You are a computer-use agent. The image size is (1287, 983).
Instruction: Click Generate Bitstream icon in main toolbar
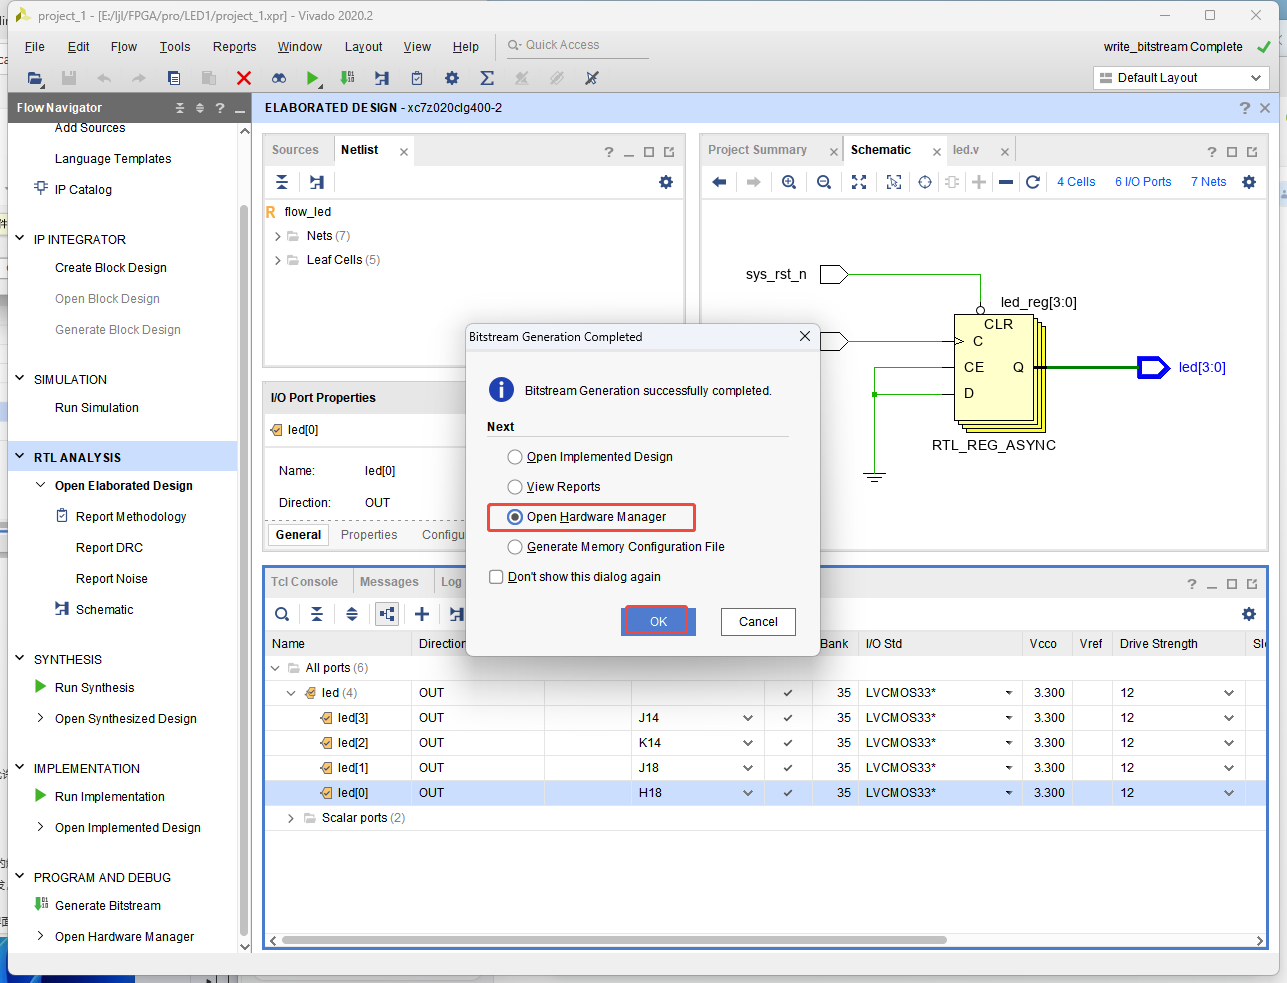347,78
